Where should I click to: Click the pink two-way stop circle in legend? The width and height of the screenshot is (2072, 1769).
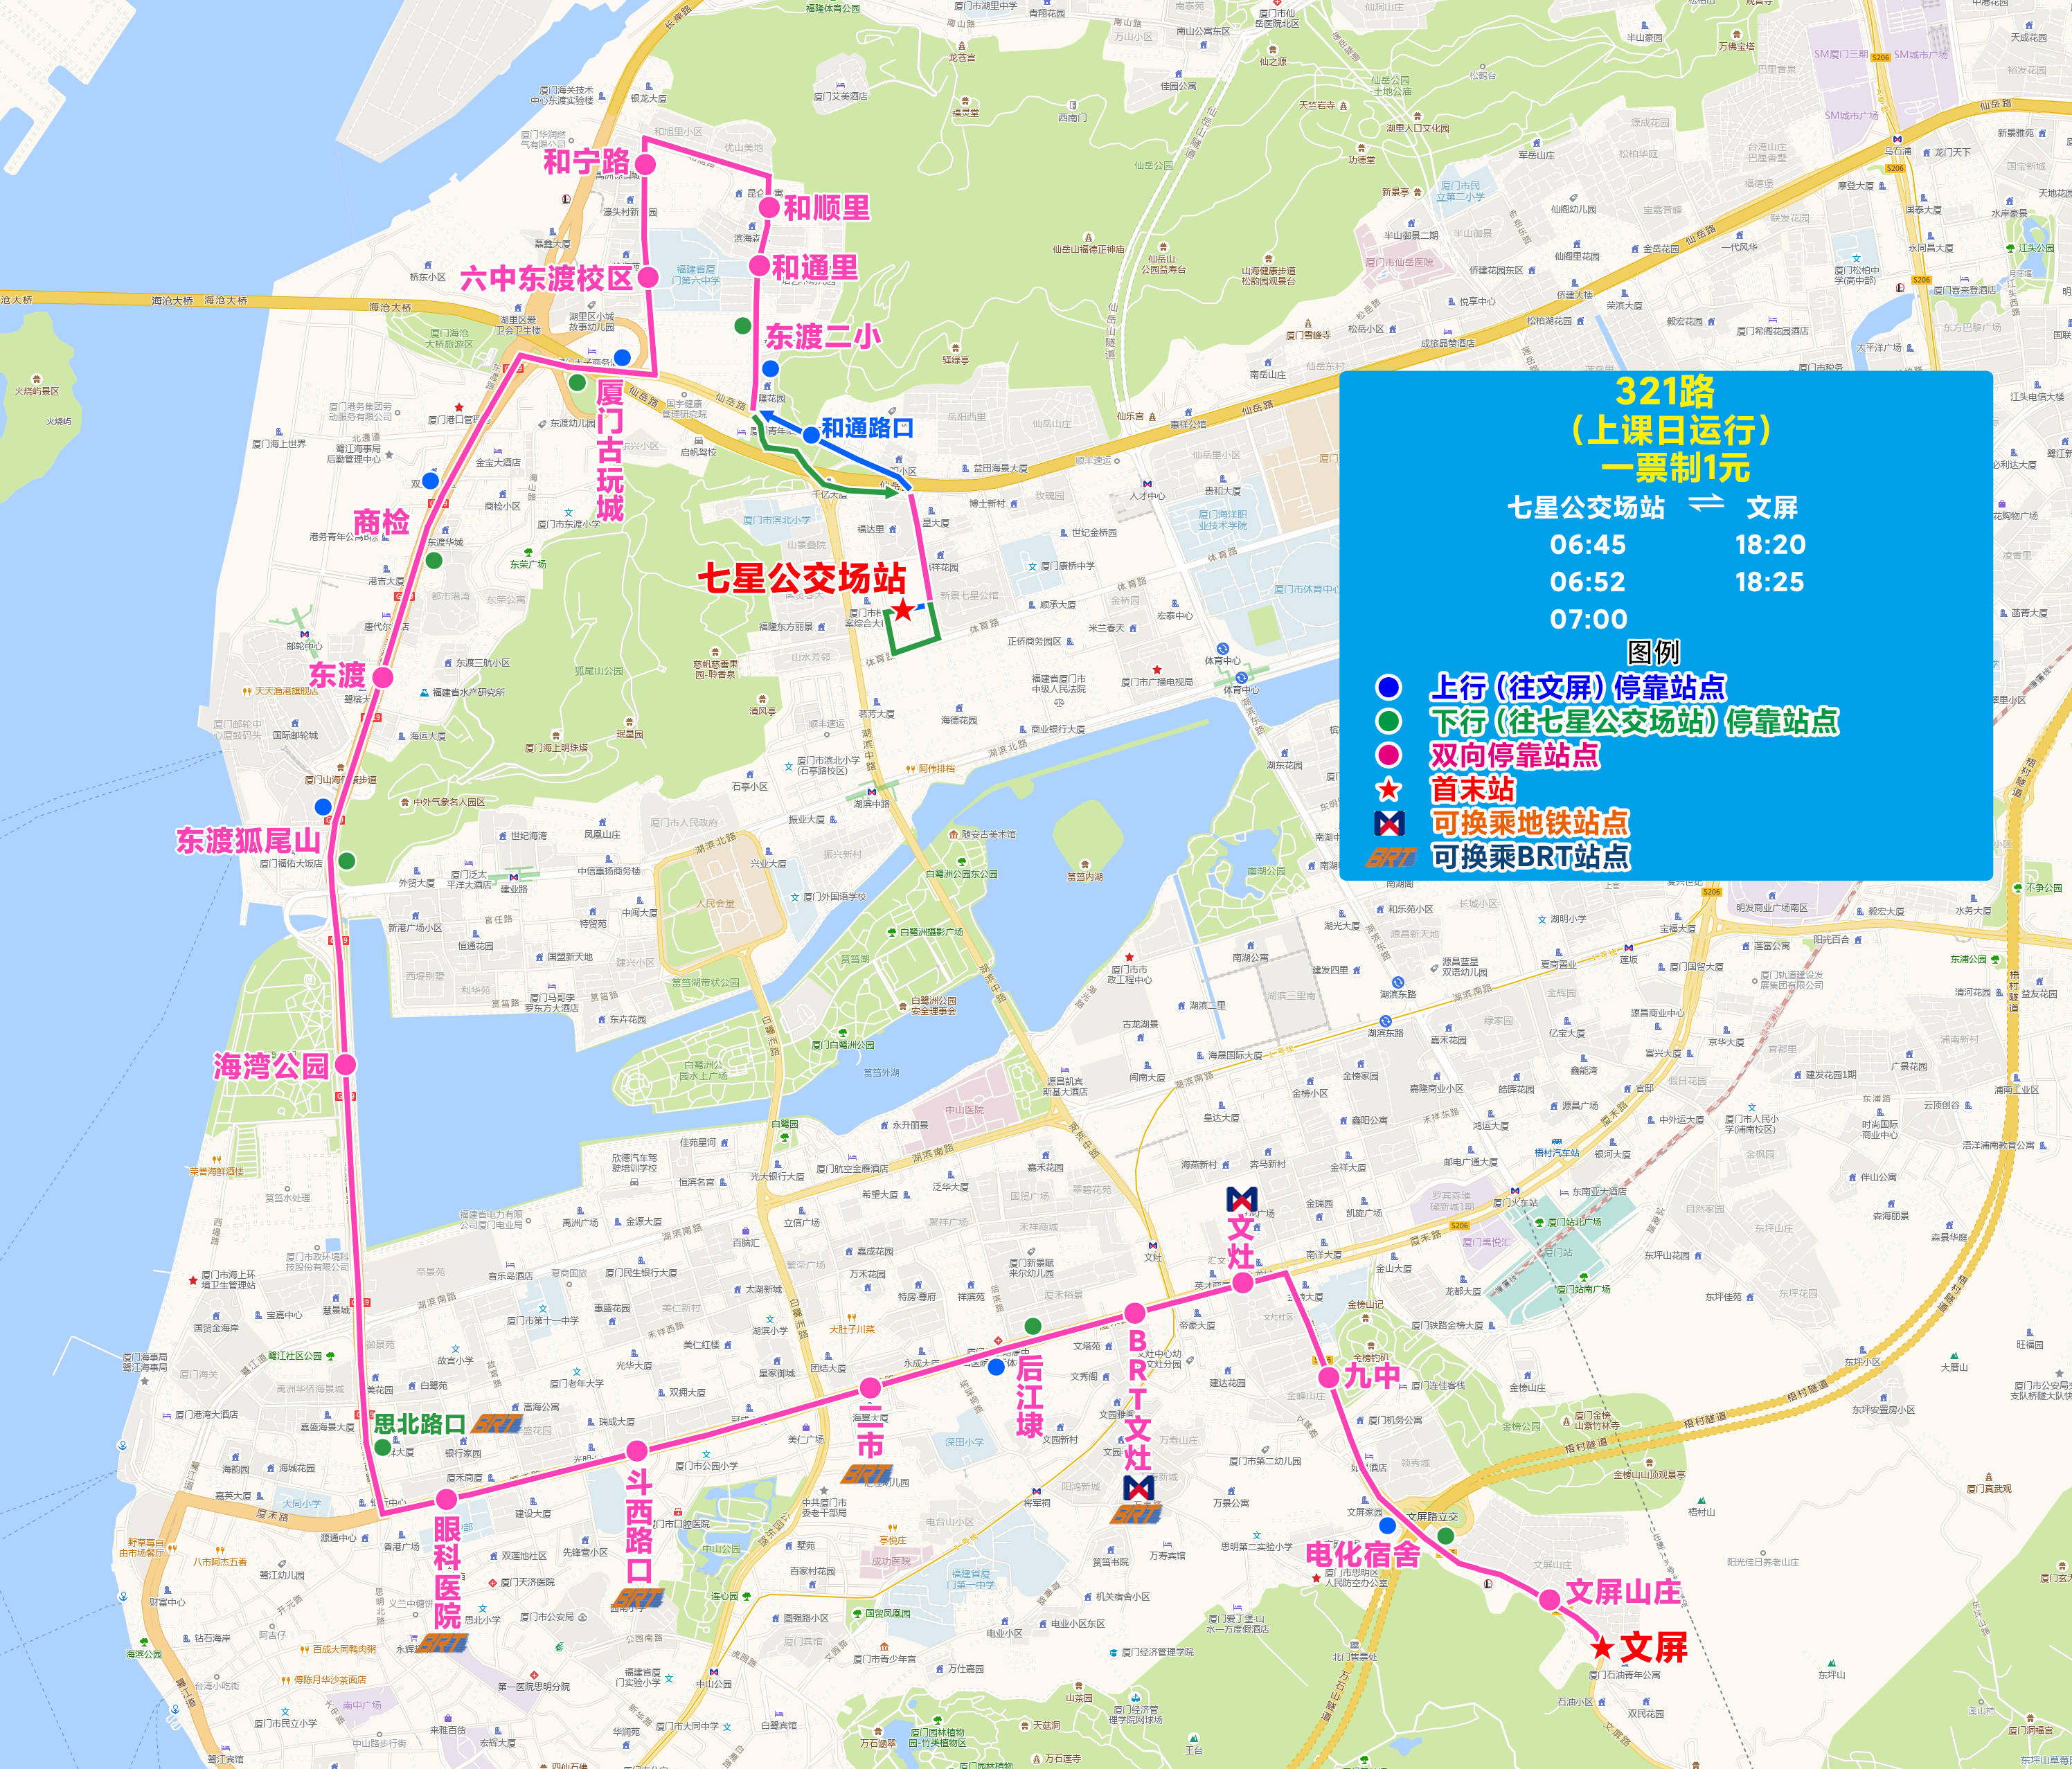click(x=1388, y=755)
